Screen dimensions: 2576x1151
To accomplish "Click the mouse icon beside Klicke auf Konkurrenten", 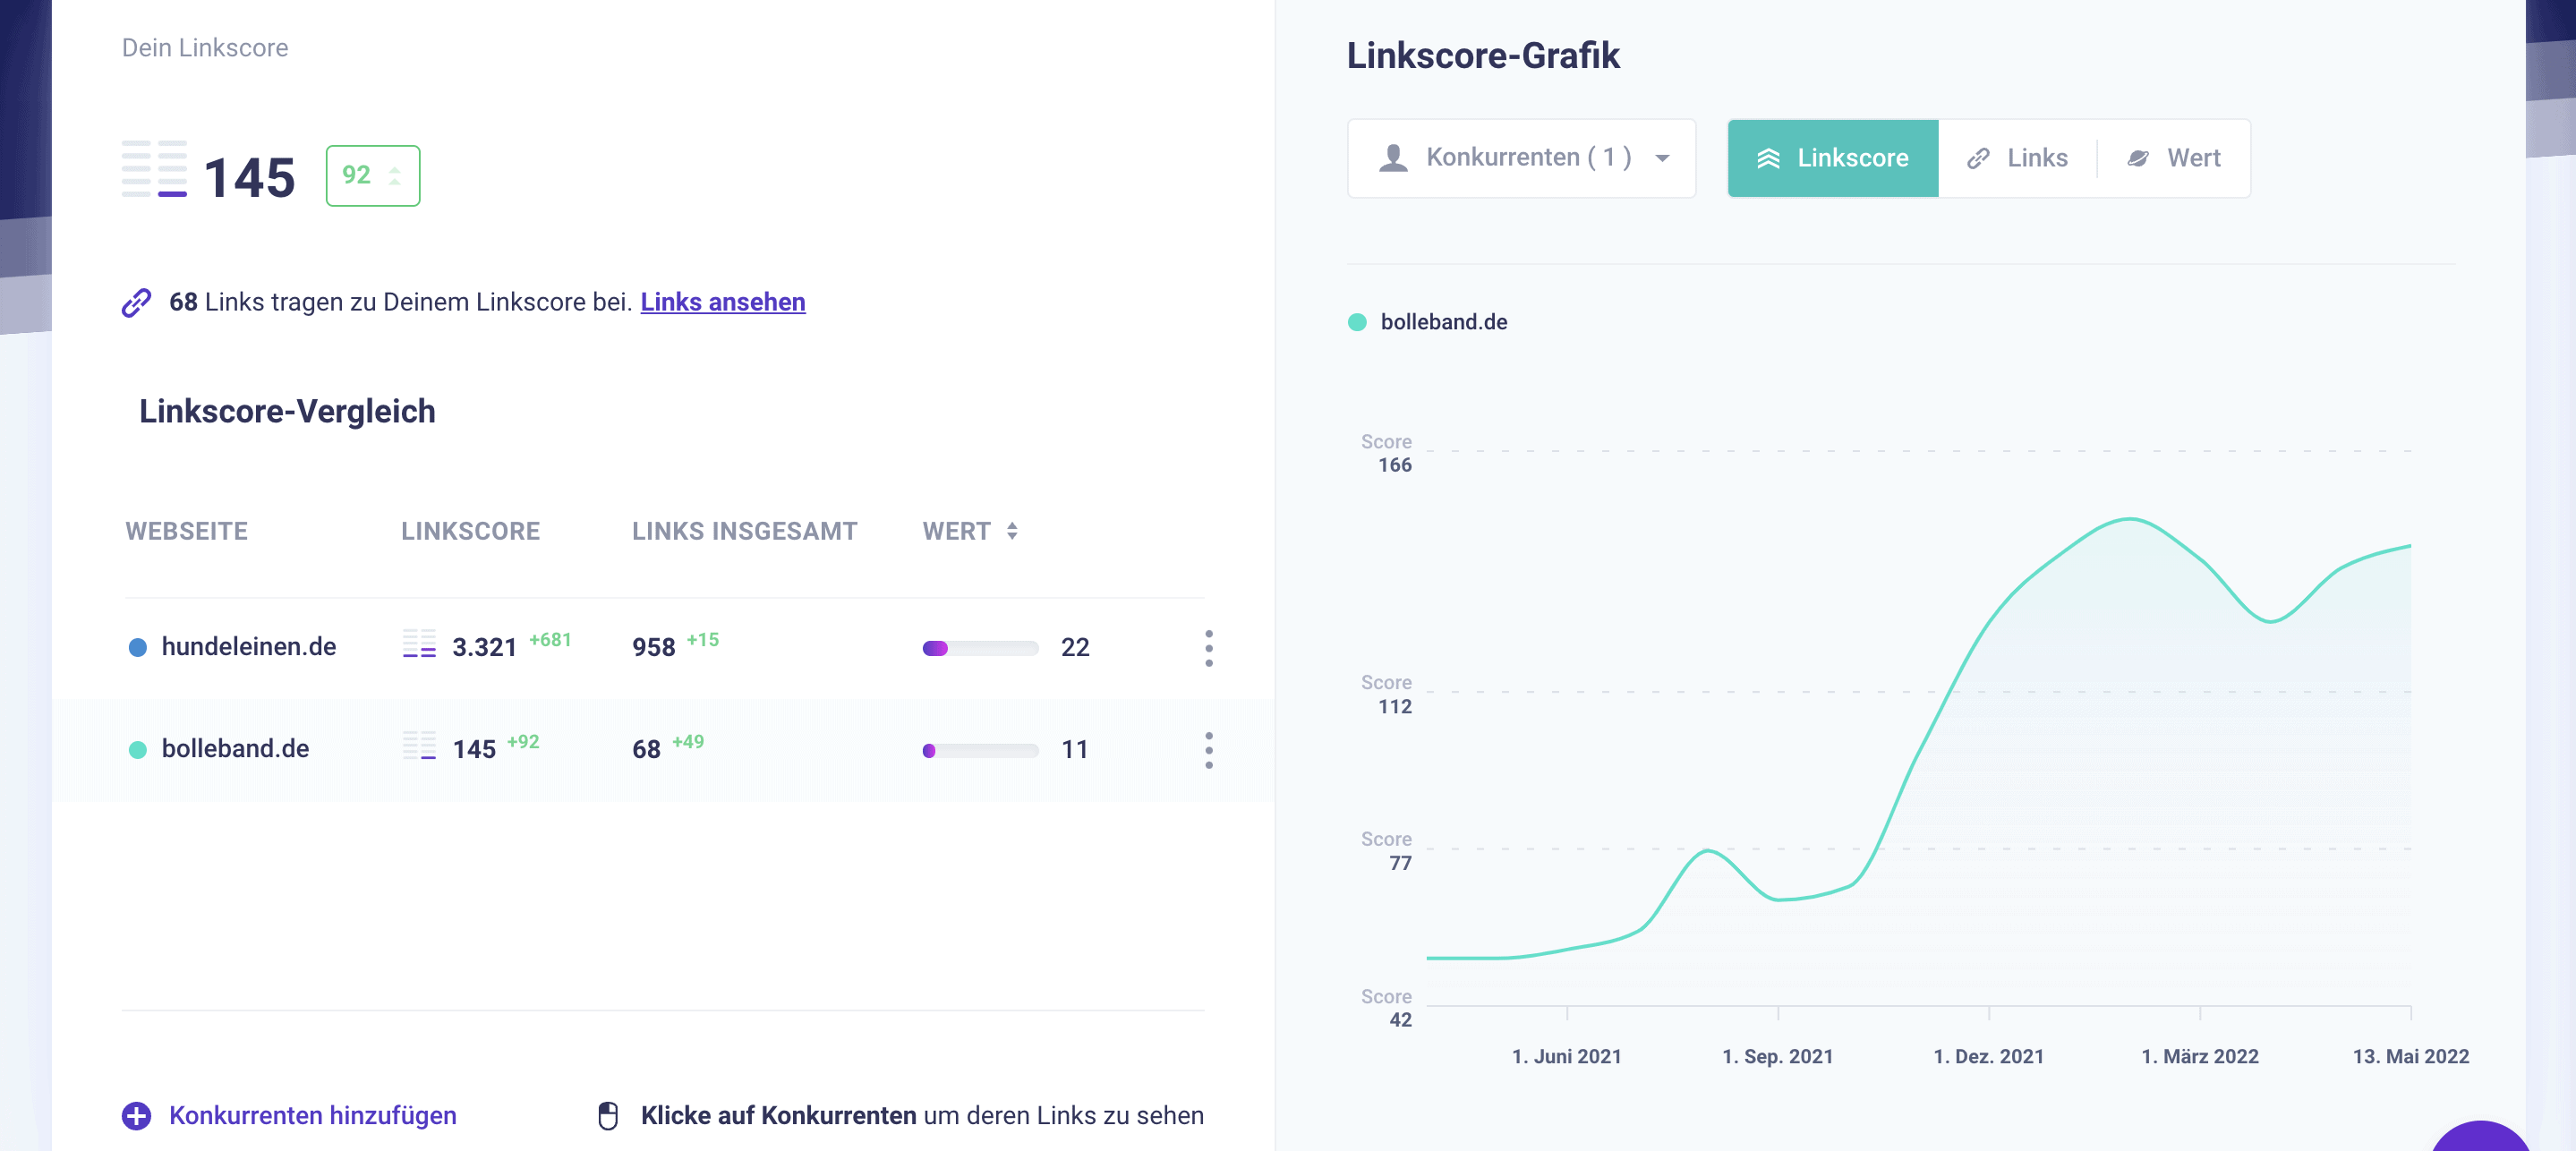I will click(607, 1115).
